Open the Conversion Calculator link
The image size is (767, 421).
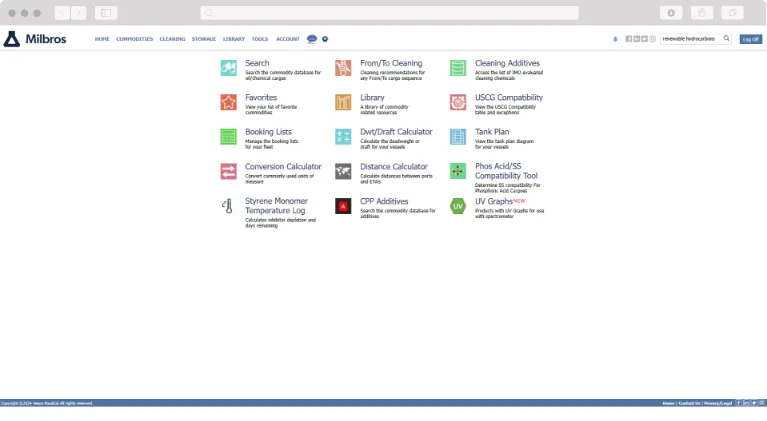(283, 167)
